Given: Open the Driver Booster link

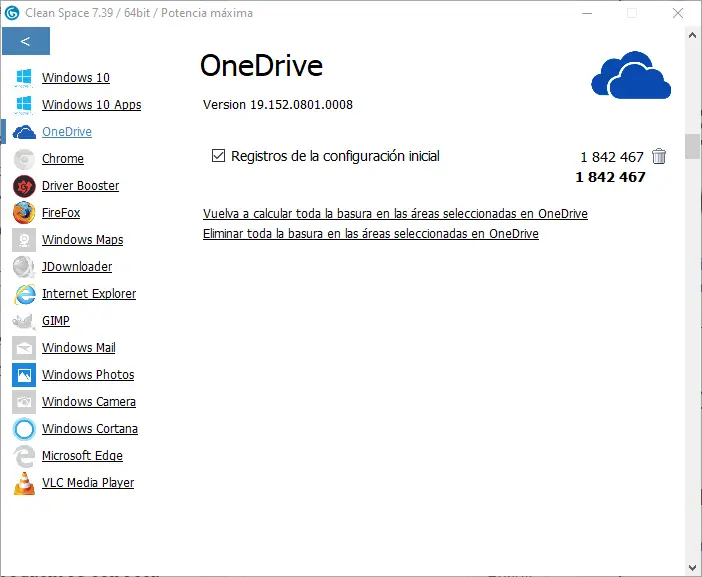Looking at the screenshot, I should pos(81,185).
